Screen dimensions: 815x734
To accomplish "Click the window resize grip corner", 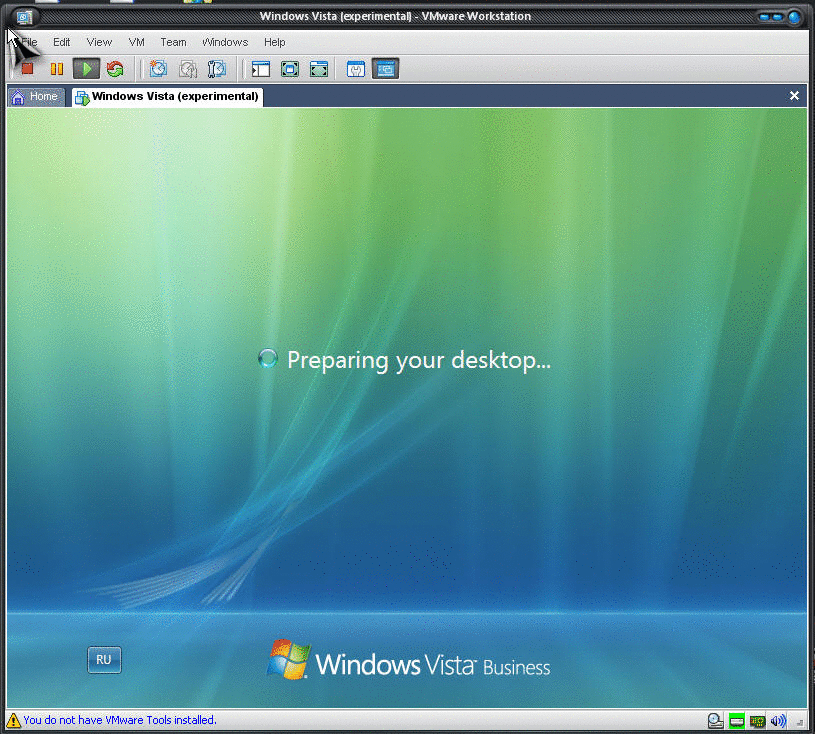I will (800, 722).
